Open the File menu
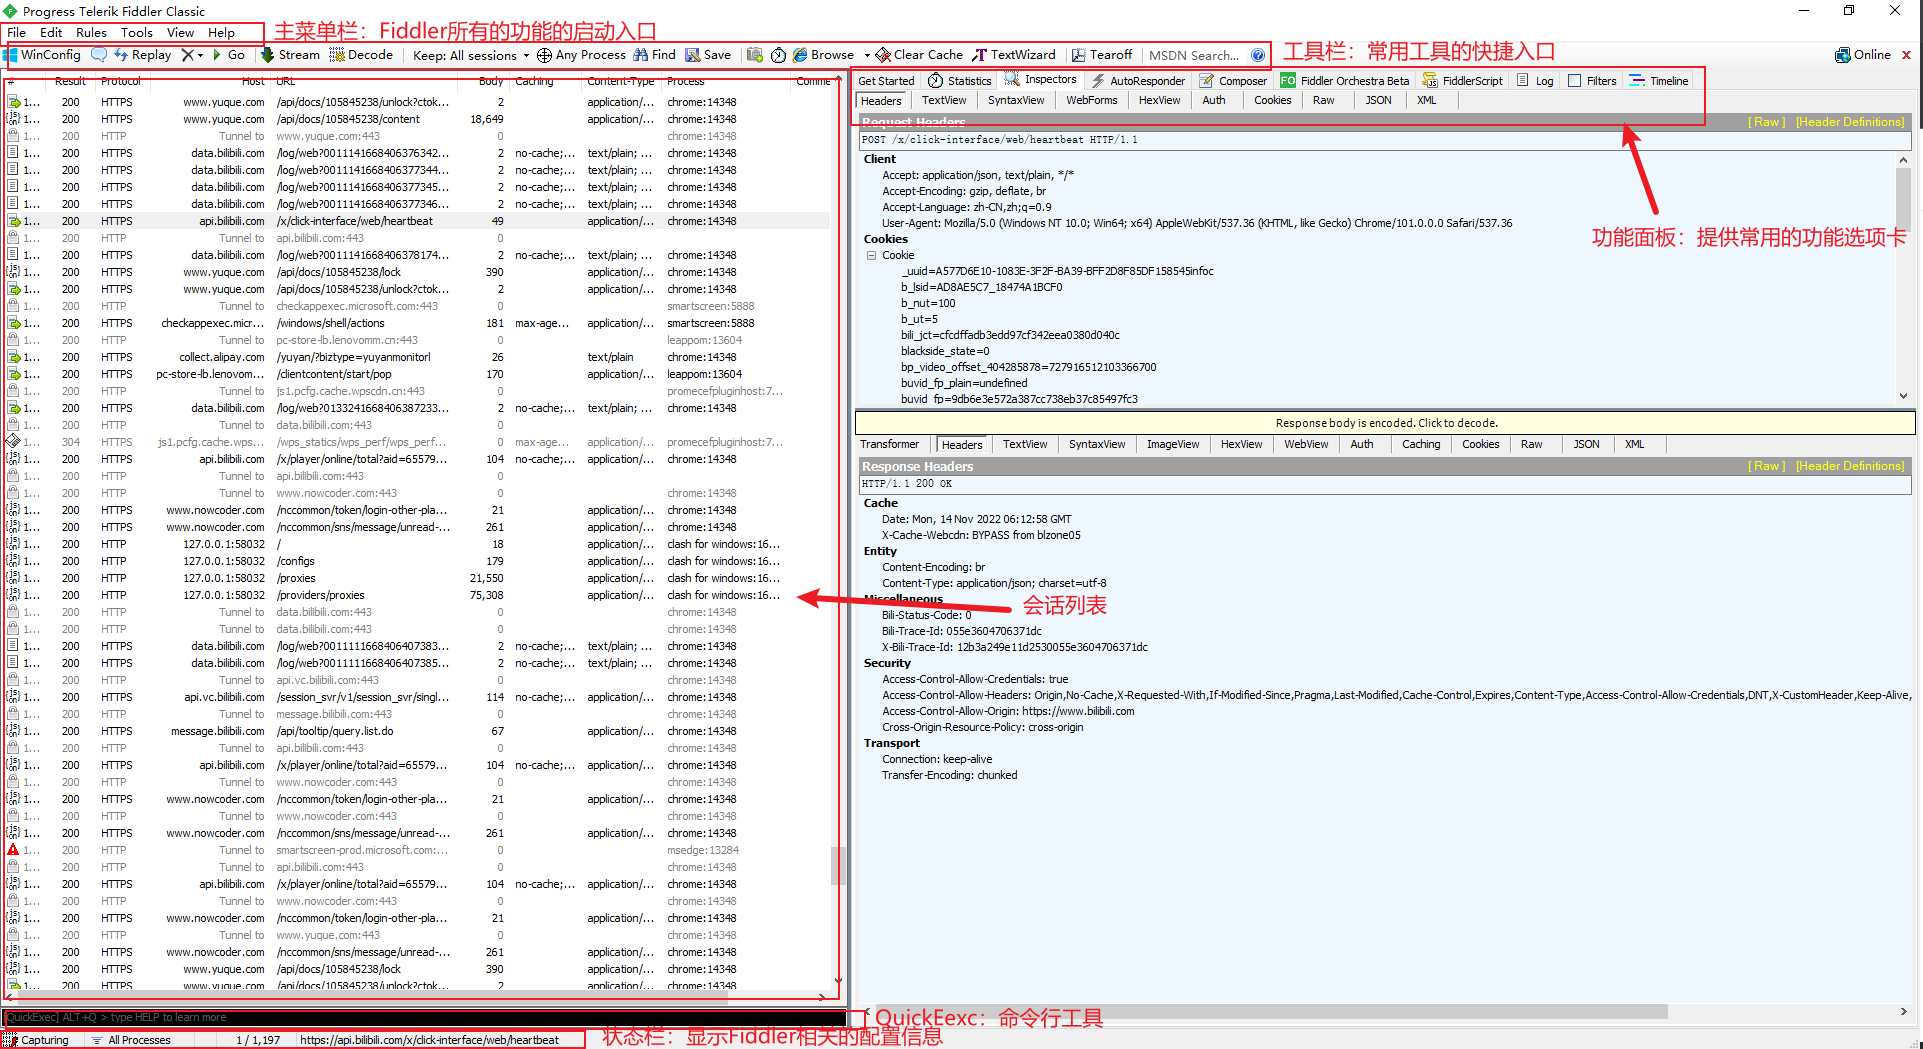Viewport: 1923px width, 1049px height. coord(17,32)
